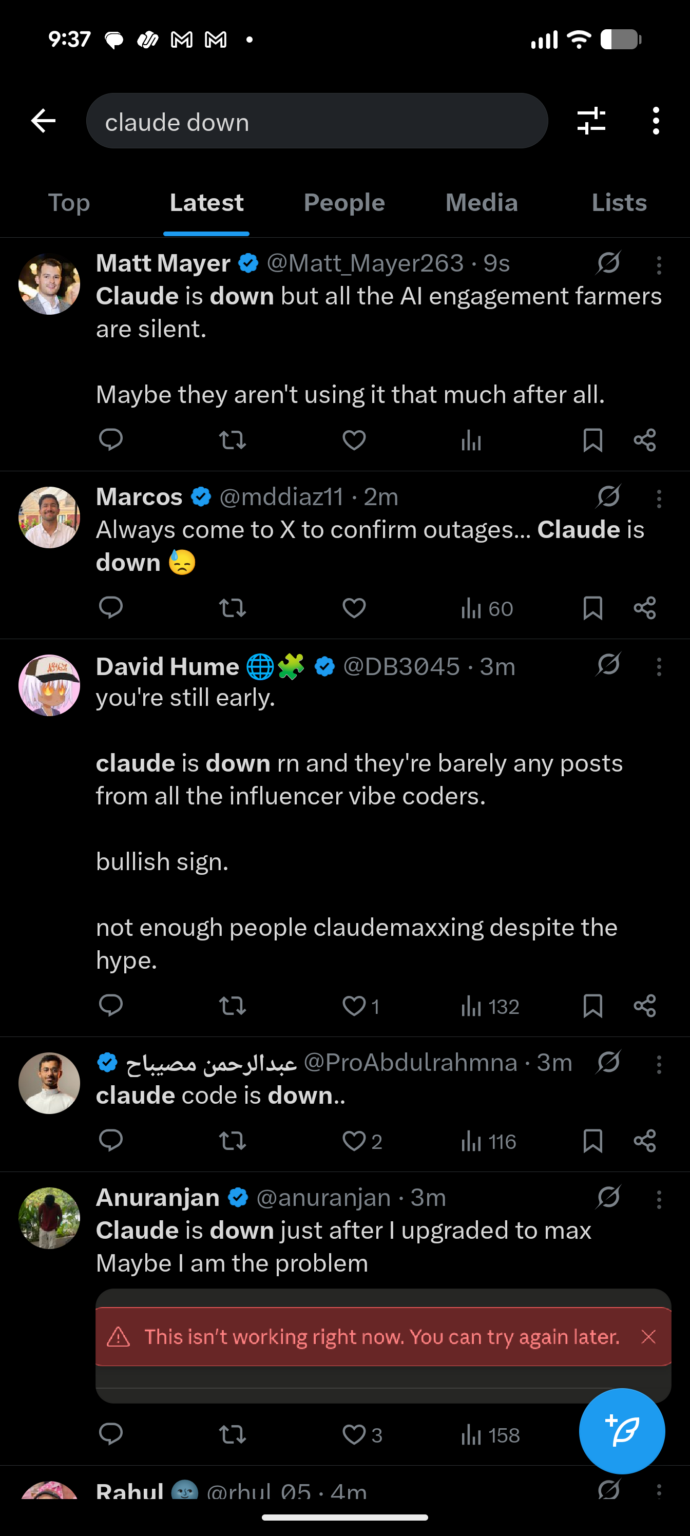Open the three-dot menu on Marcos's tweet
Image resolution: width=690 pixels, height=1536 pixels.
(x=658, y=497)
